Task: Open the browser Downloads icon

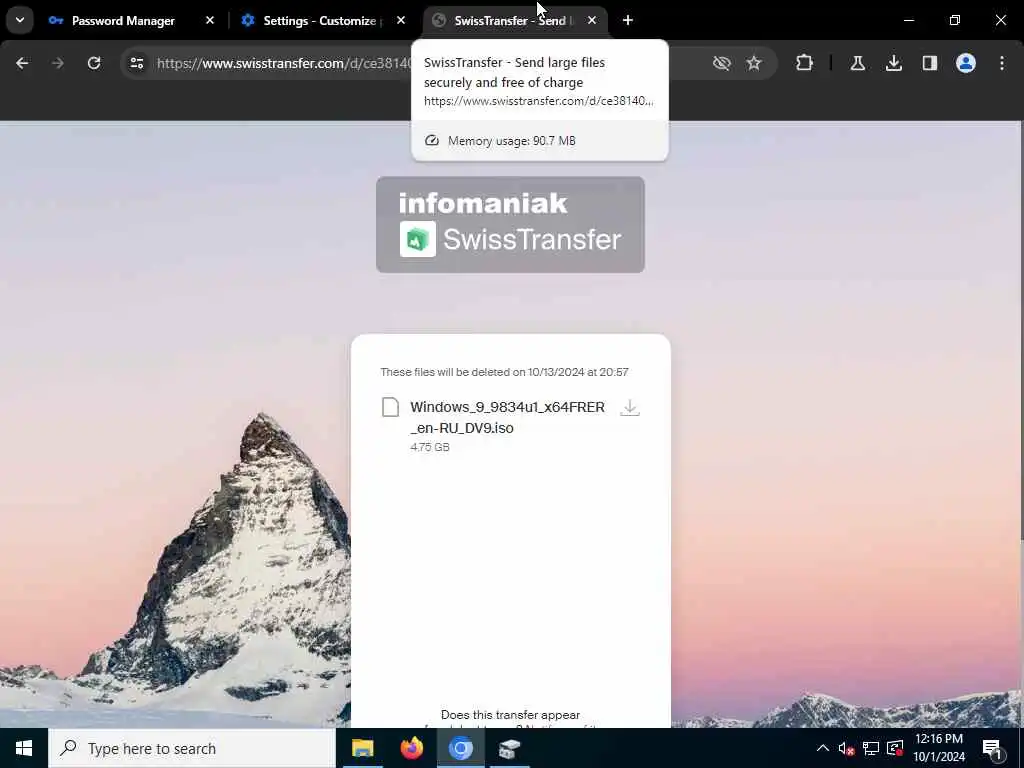Action: coord(894,63)
